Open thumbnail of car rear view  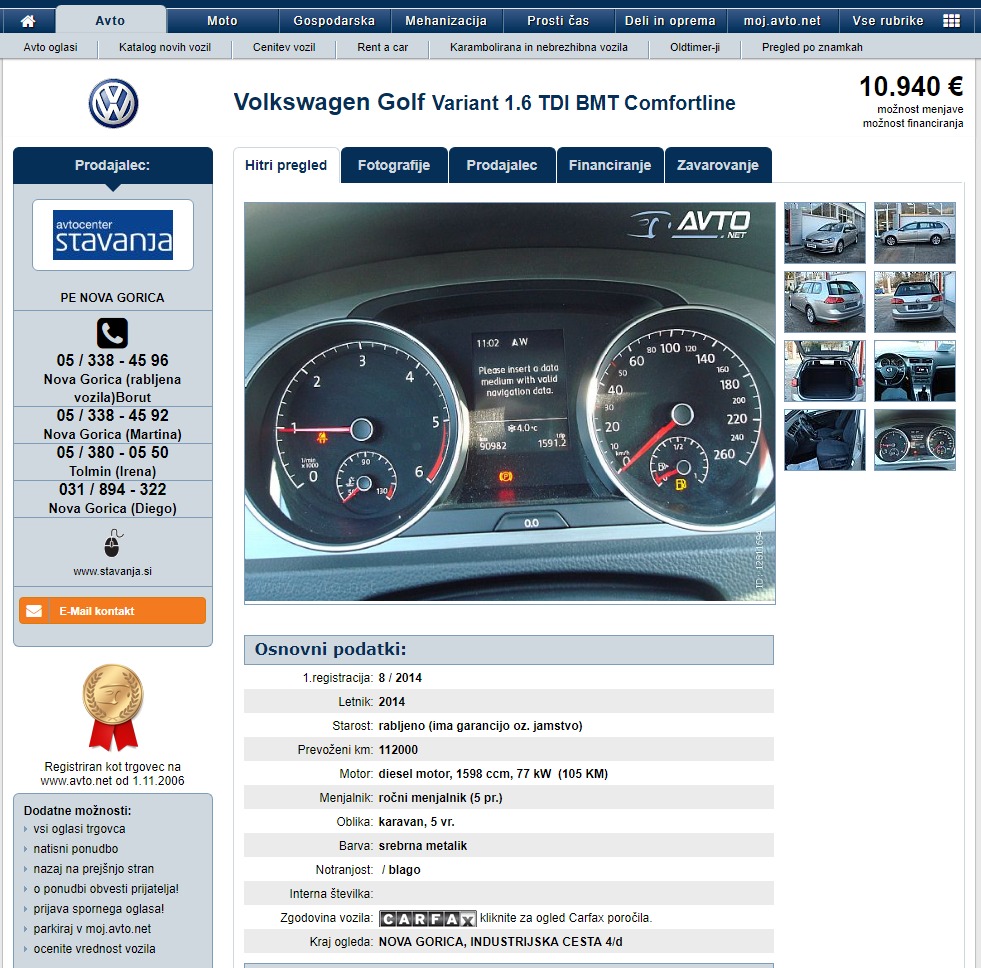point(915,302)
